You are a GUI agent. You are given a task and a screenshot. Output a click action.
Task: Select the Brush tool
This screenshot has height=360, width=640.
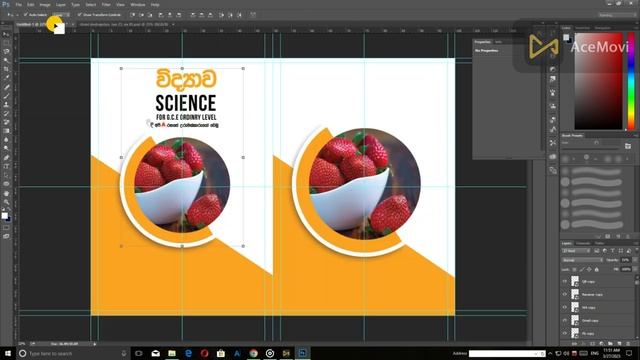coord(6,96)
